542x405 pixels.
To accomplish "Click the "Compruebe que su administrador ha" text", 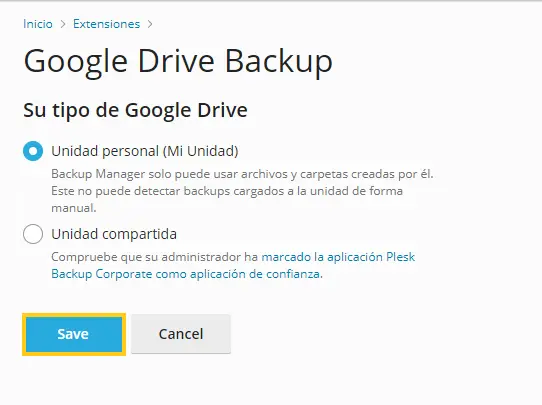I will click(155, 257).
